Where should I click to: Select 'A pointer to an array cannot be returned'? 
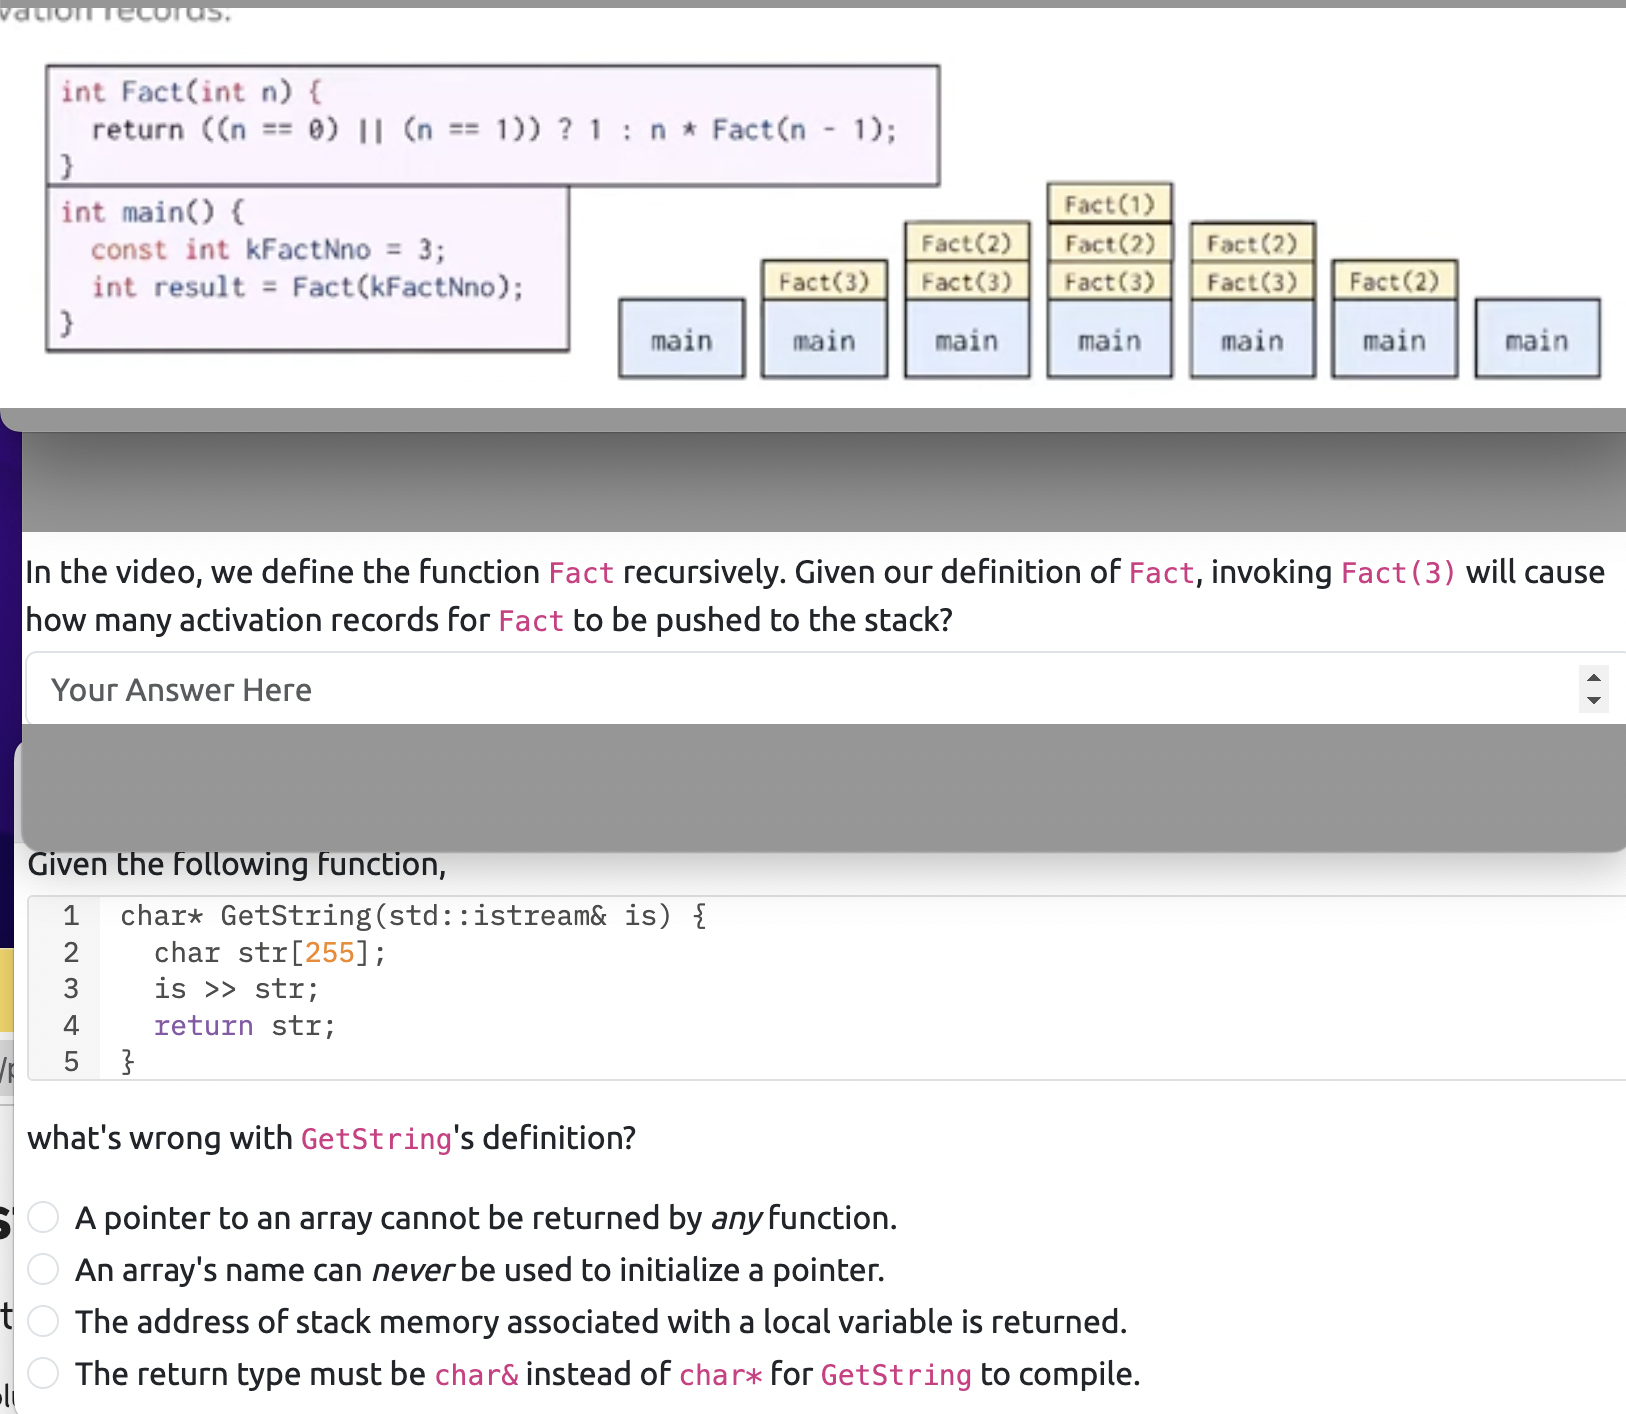coord(43,1217)
